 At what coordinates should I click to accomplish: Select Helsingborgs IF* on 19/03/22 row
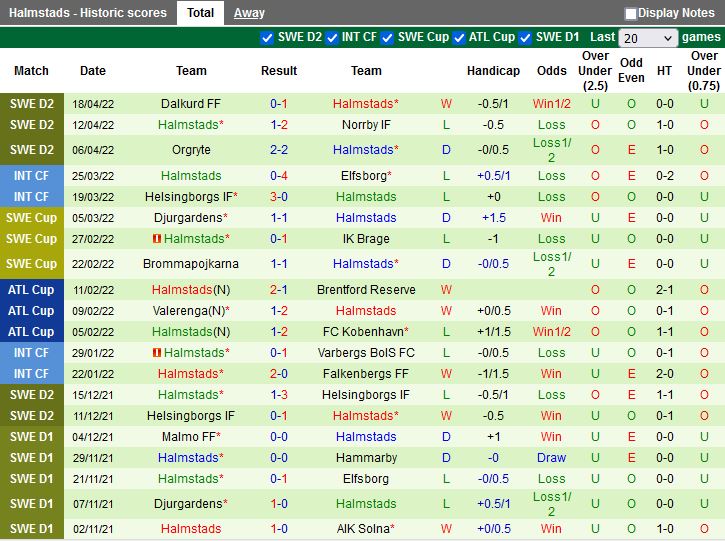click(191, 197)
